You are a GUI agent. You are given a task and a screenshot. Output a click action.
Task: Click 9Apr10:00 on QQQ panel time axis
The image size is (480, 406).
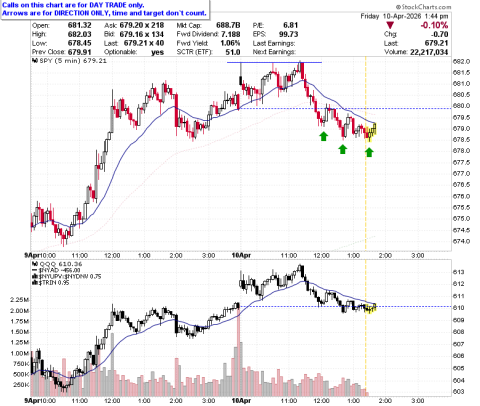[40, 401]
